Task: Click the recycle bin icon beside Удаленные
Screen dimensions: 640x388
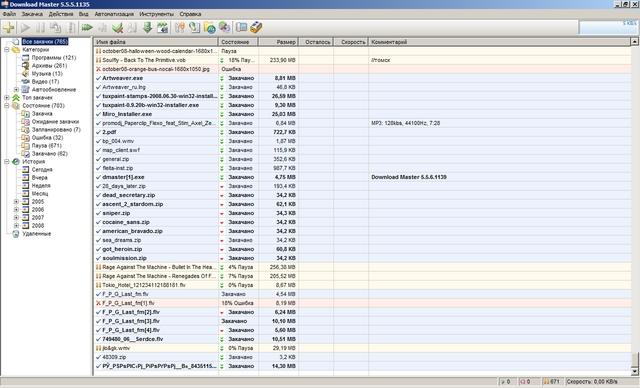Action: pos(16,234)
